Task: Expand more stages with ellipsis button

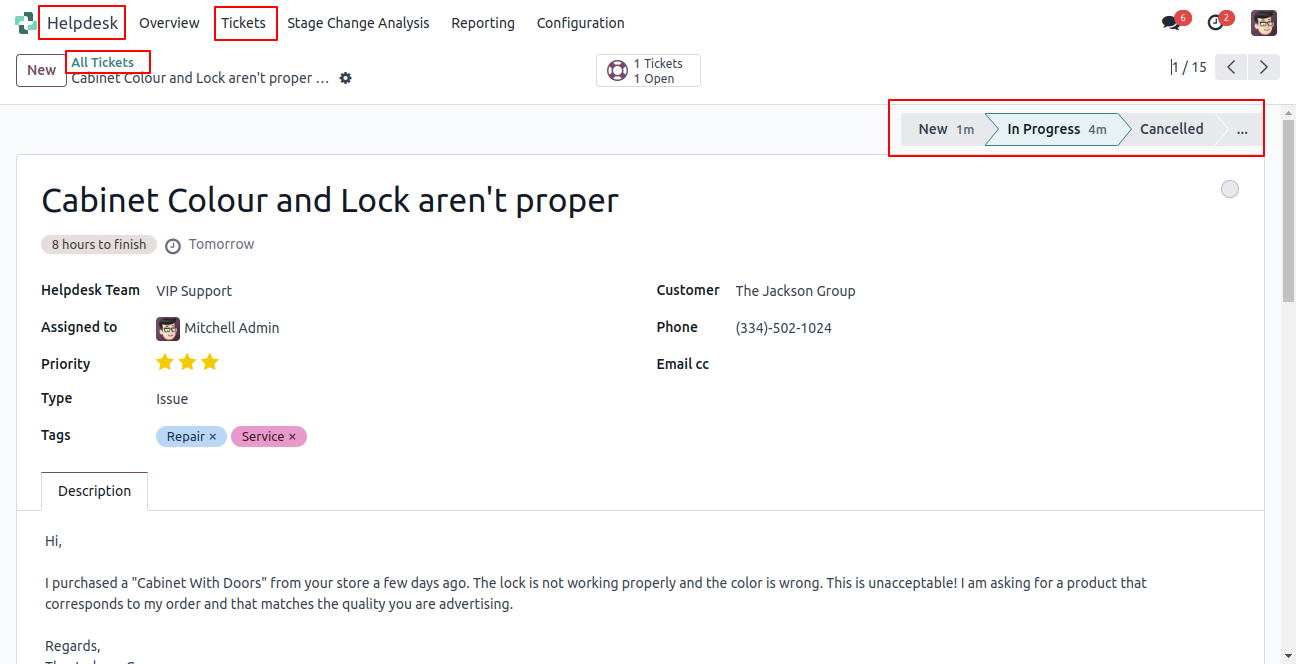Action: pyautogui.click(x=1242, y=129)
